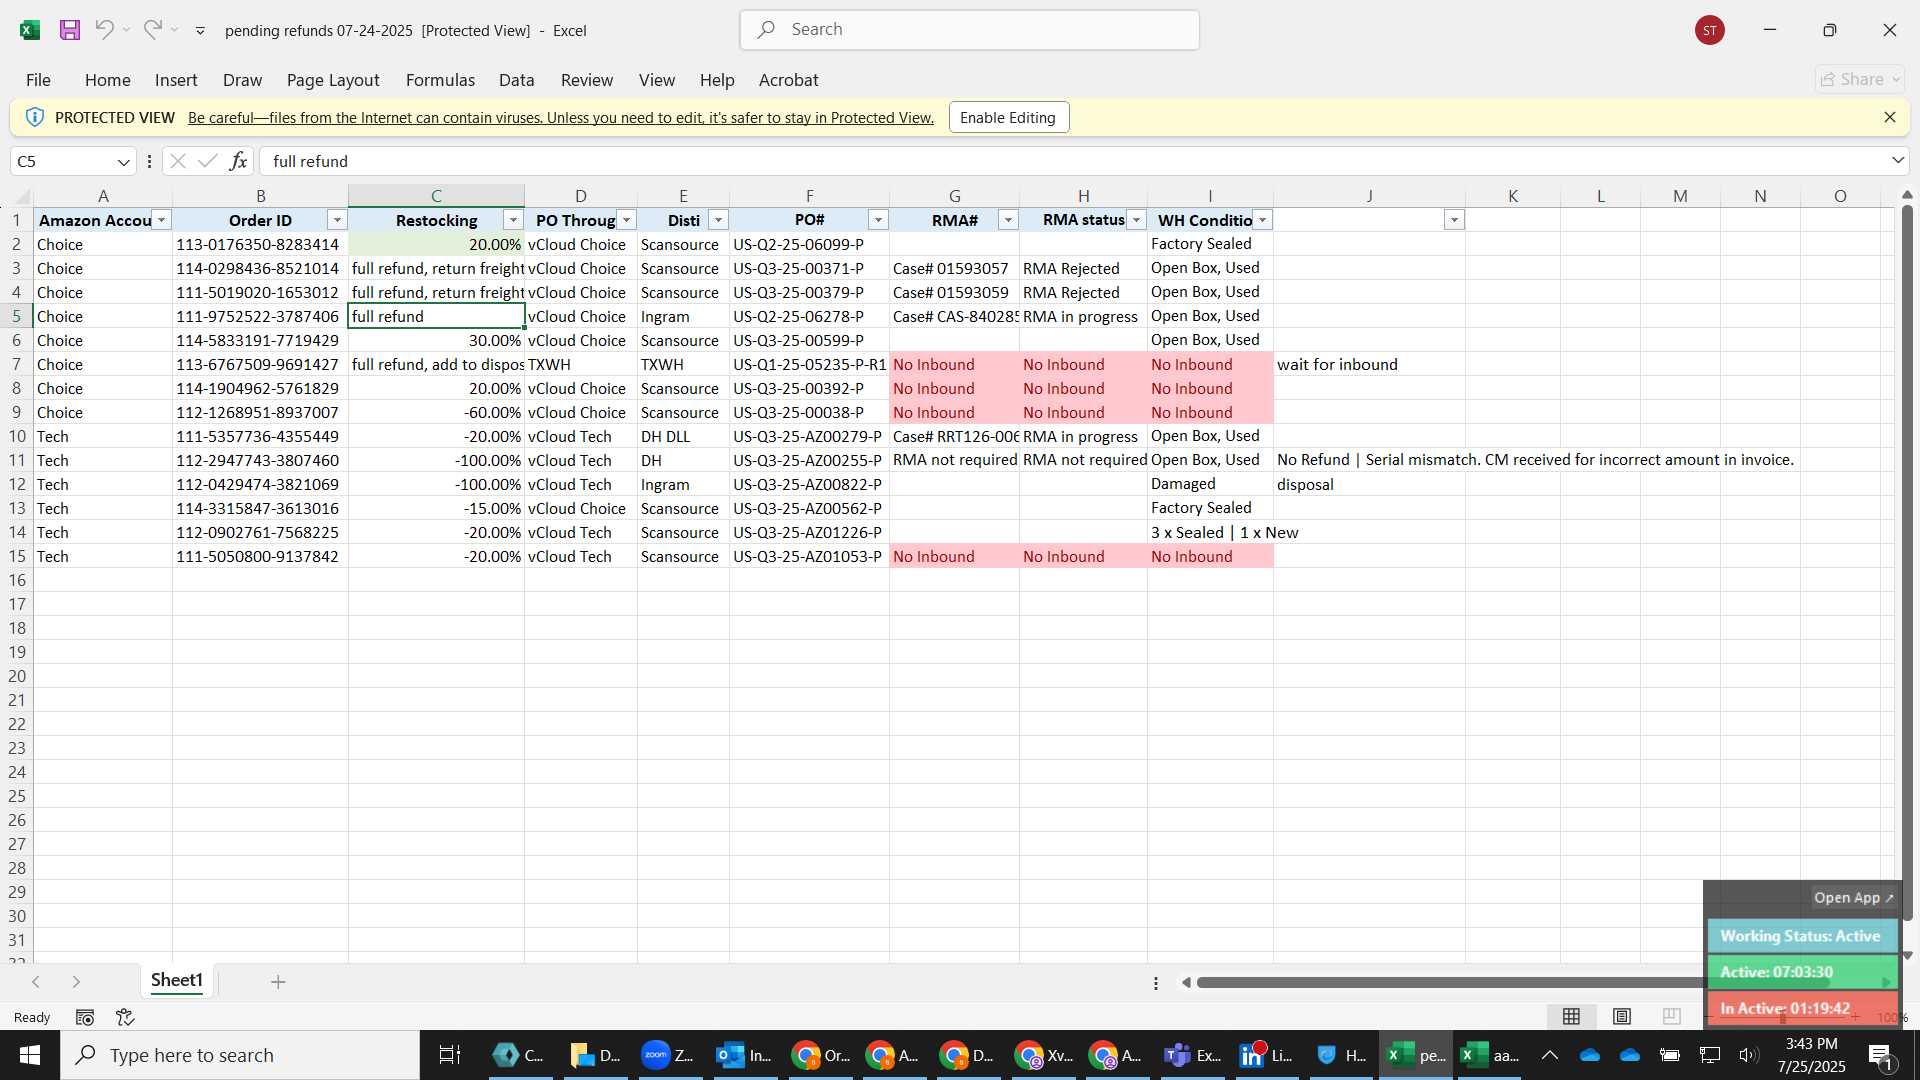Click the Accessibility checker status icon
Image resolution: width=1920 pixels, height=1080 pixels.
coord(125,1017)
